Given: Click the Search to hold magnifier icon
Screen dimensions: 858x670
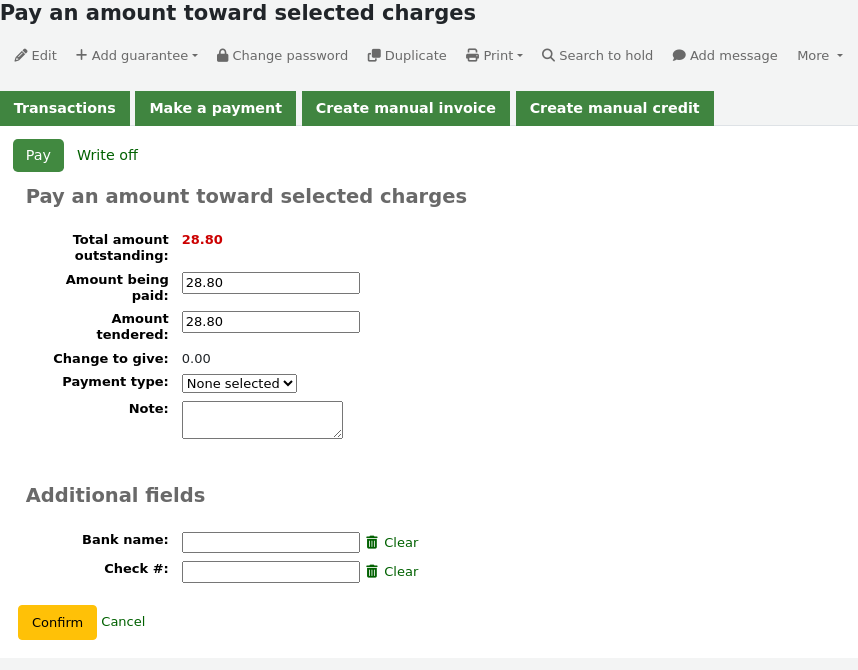Looking at the screenshot, I should [x=548, y=55].
